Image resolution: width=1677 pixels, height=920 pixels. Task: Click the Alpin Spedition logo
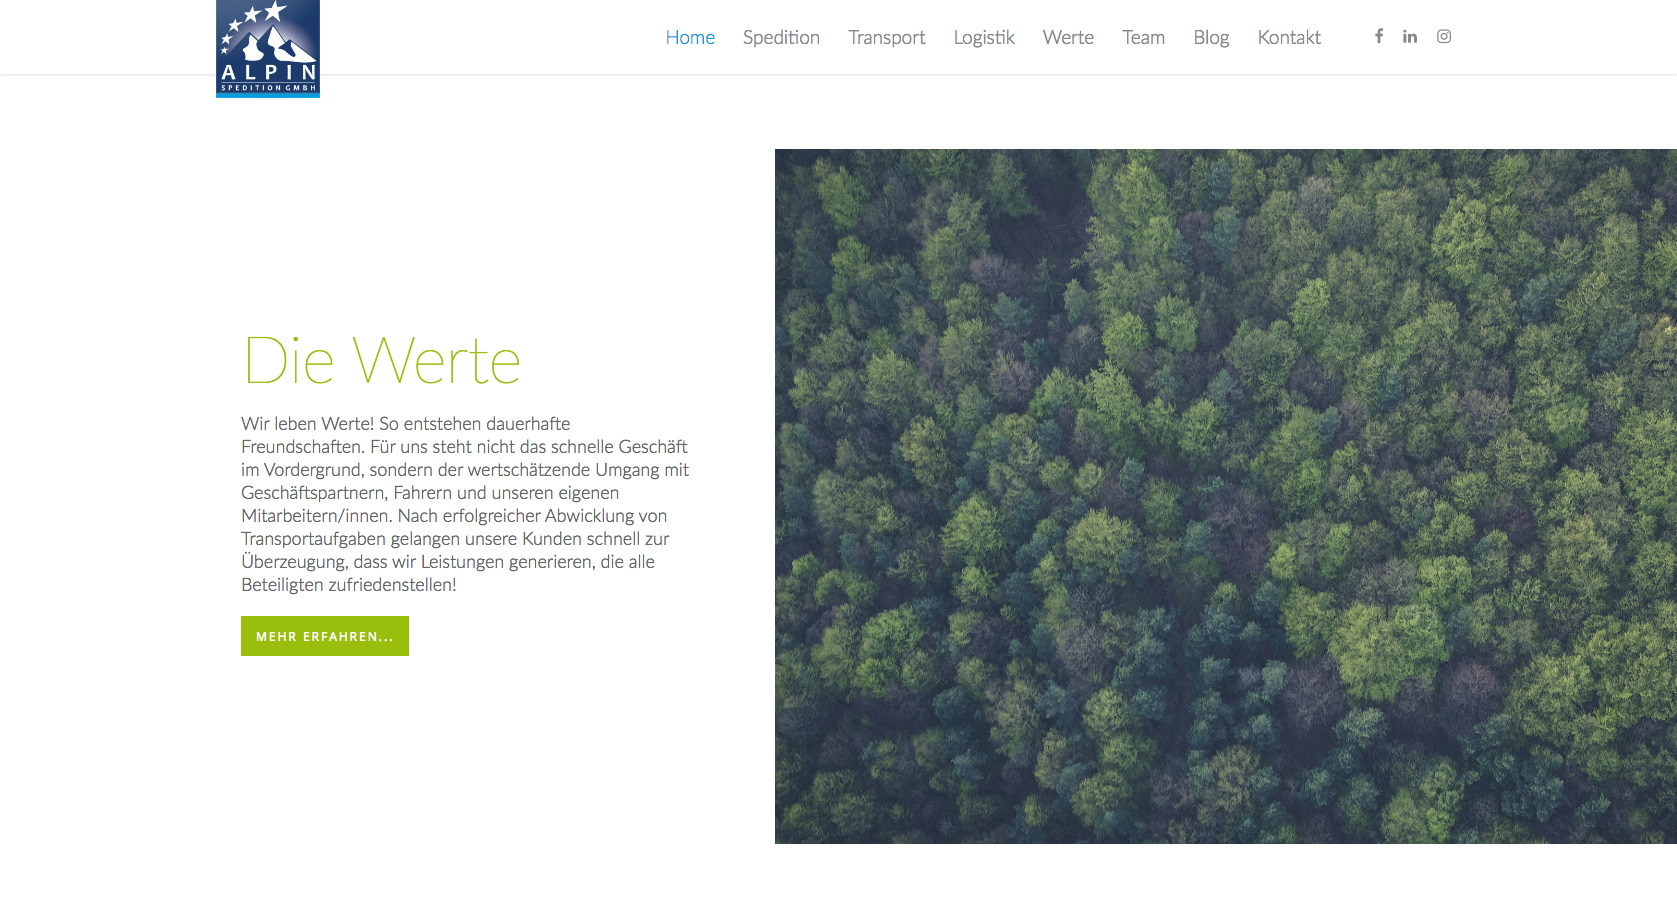[x=268, y=48]
